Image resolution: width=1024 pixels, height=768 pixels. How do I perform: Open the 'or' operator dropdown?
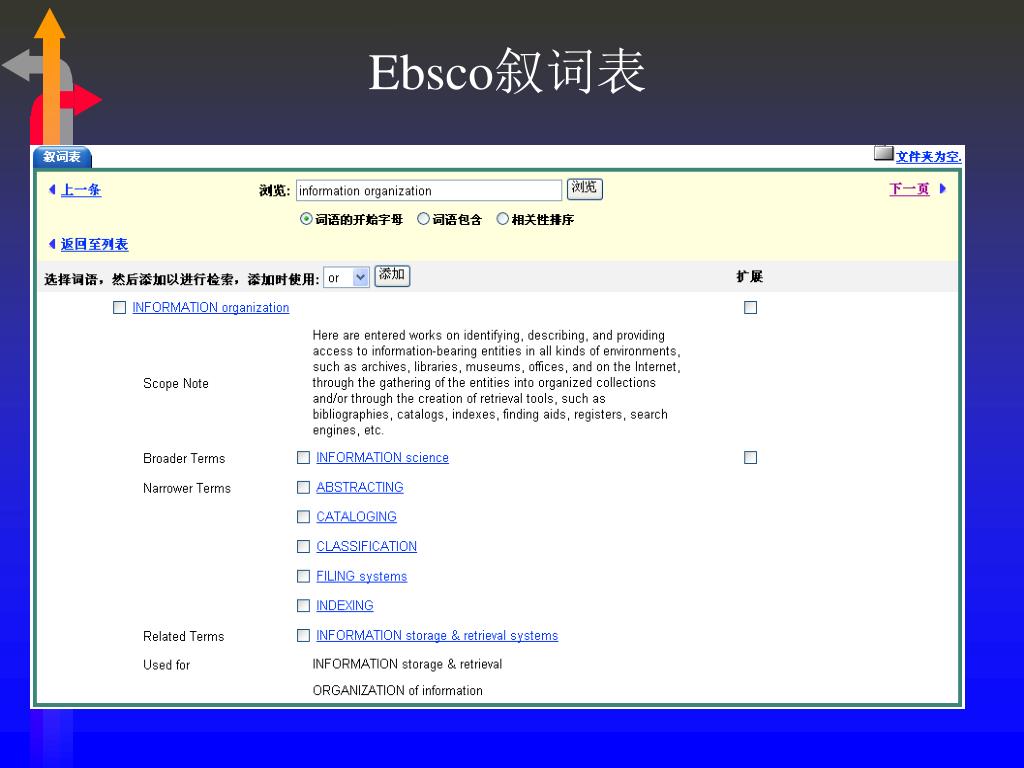point(347,278)
